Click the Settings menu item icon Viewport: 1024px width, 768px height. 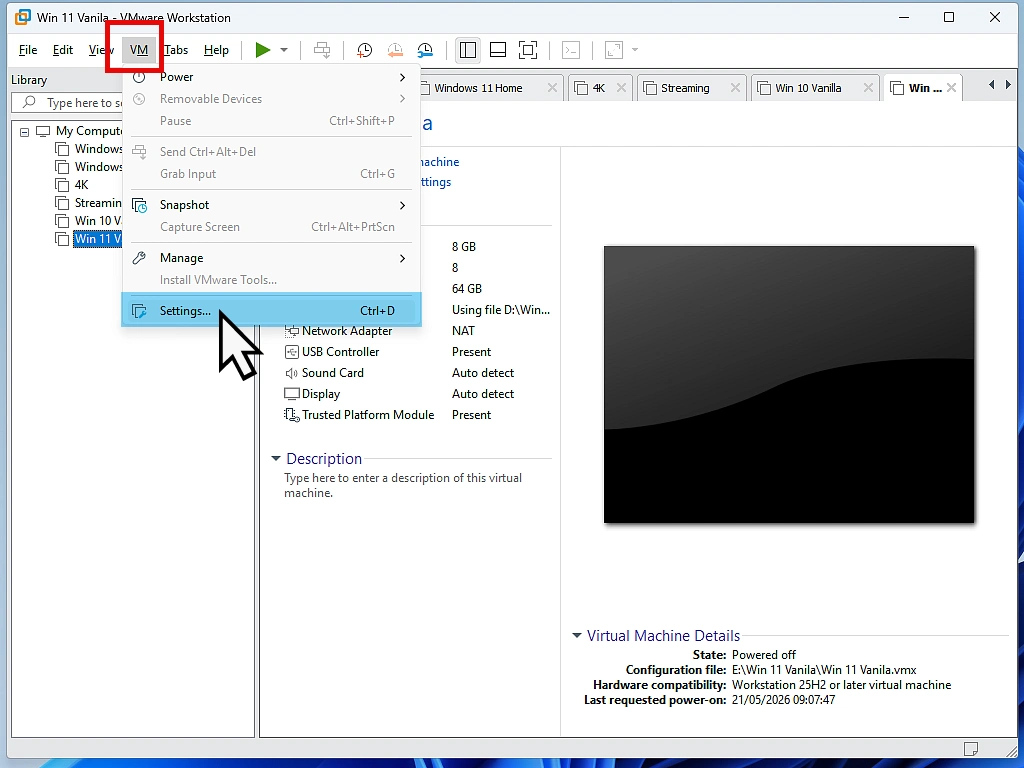point(139,311)
